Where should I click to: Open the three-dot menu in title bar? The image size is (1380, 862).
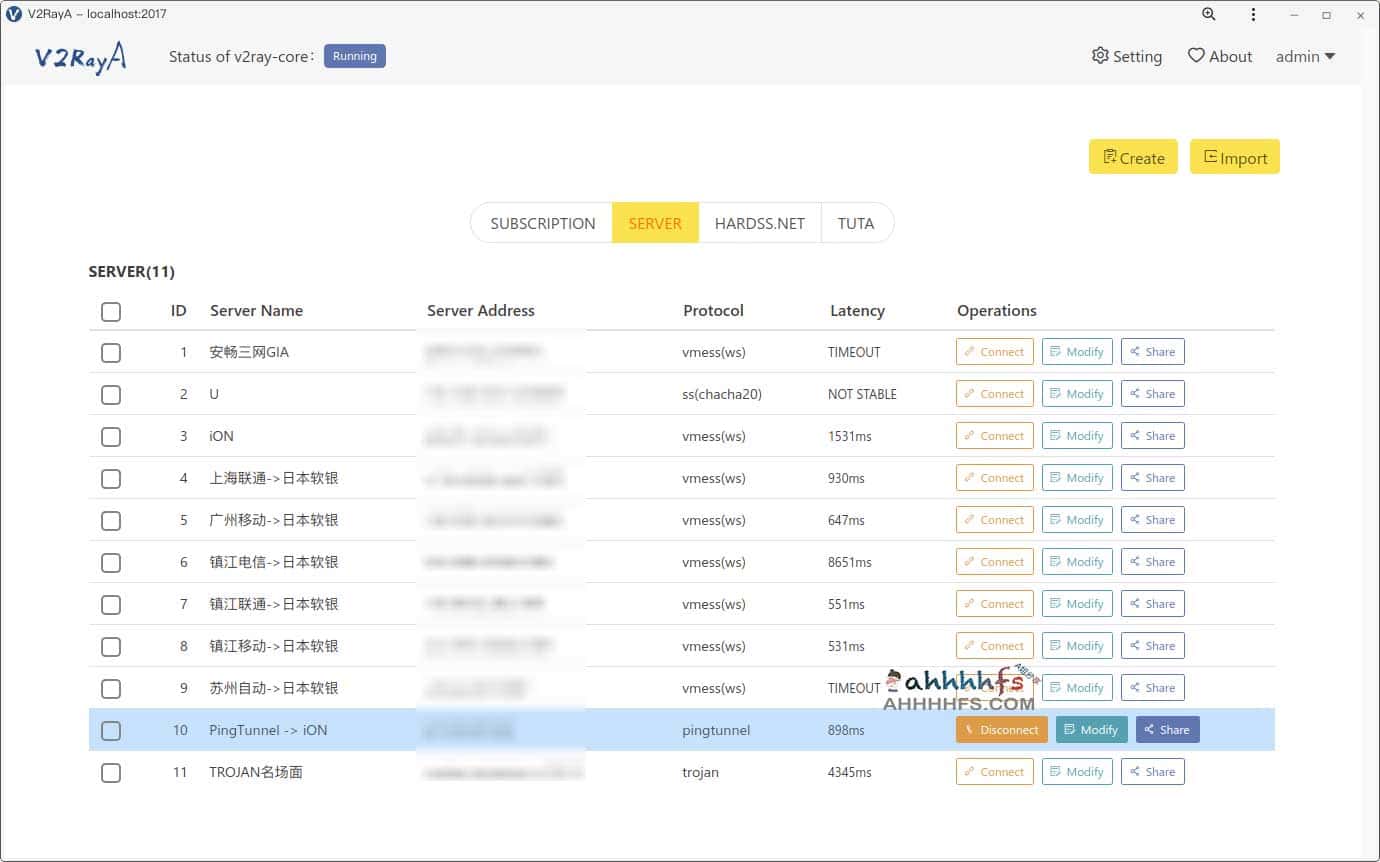pyautogui.click(x=1253, y=14)
